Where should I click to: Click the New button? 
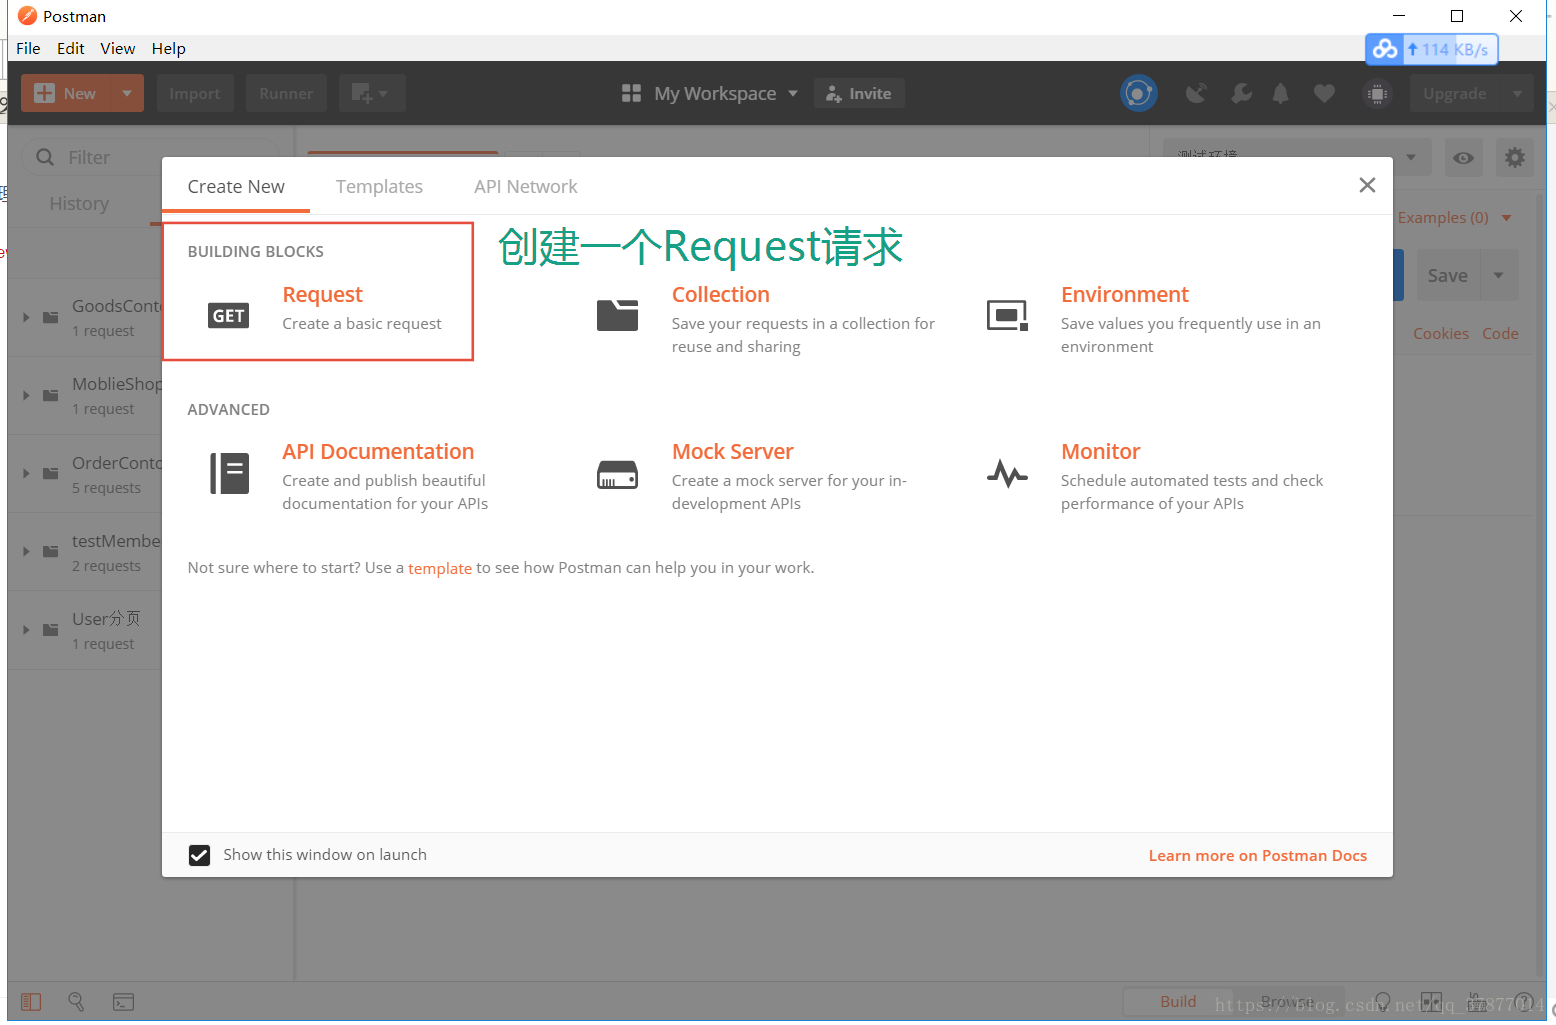point(66,93)
